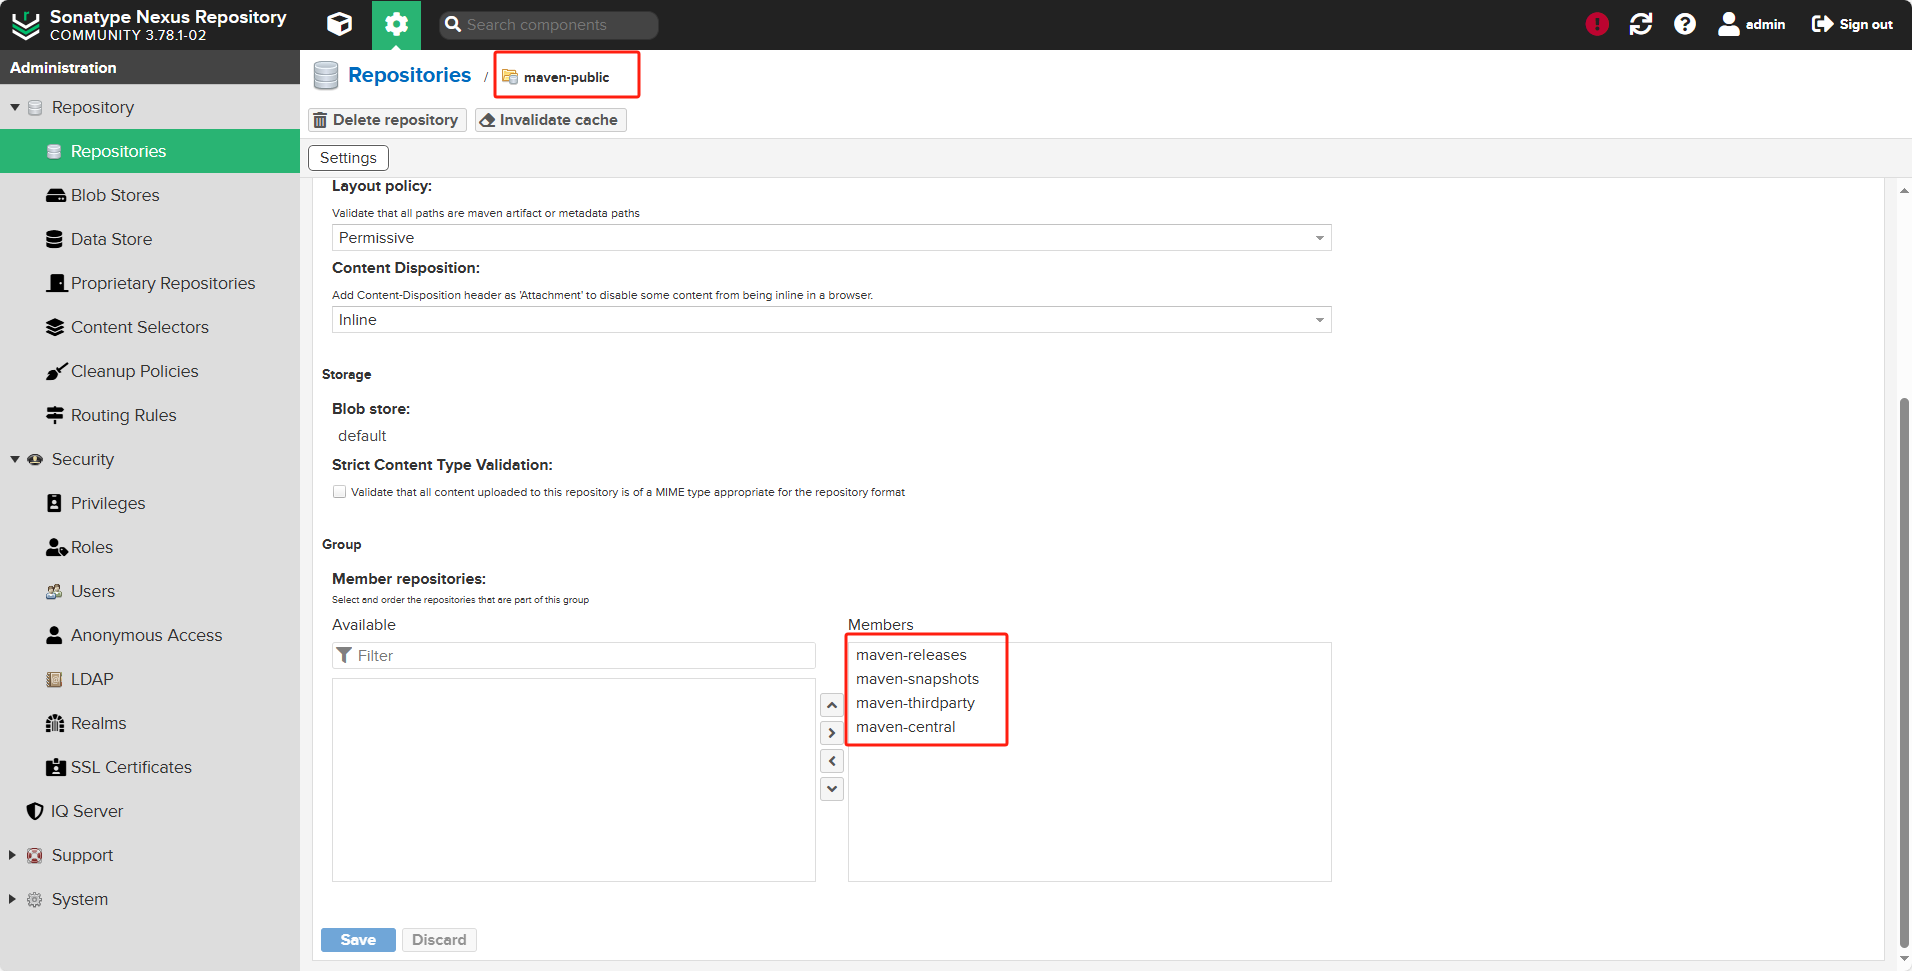Screen dimensions: 1912x971
Task: Open the admin user account
Action: tap(1751, 24)
